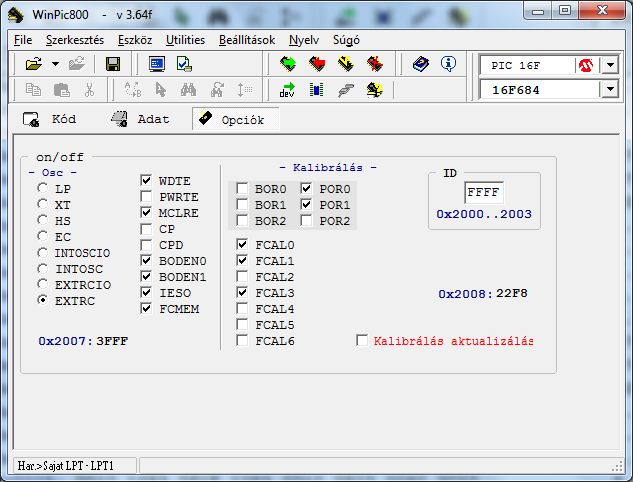633x482 pixels.
Task: Enable Kalibrálás aktualizálás checkbox
Action: (362, 340)
